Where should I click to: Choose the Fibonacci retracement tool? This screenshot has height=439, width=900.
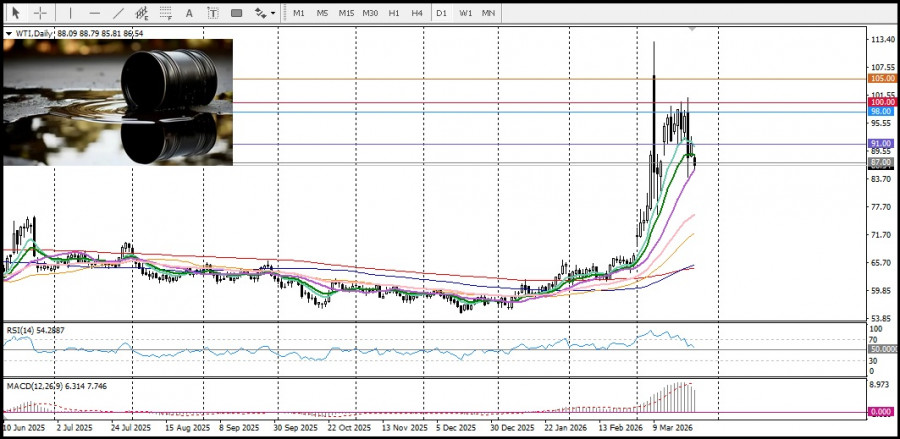tap(166, 13)
